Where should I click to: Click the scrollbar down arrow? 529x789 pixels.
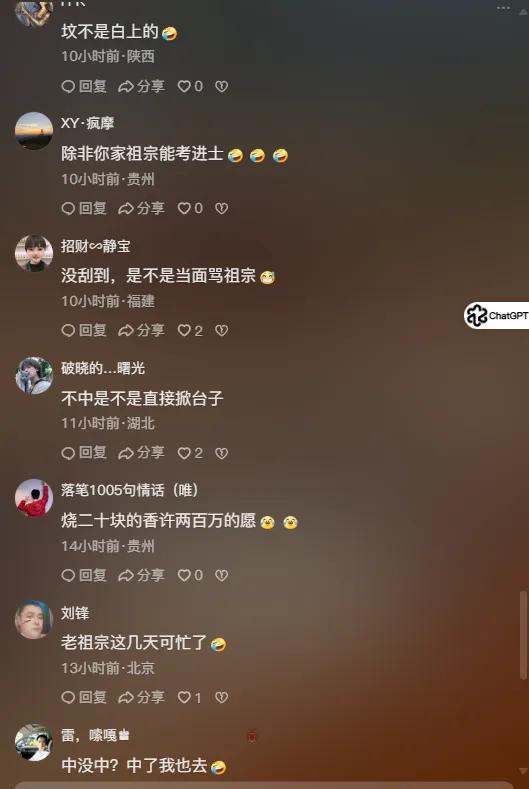coord(523,771)
